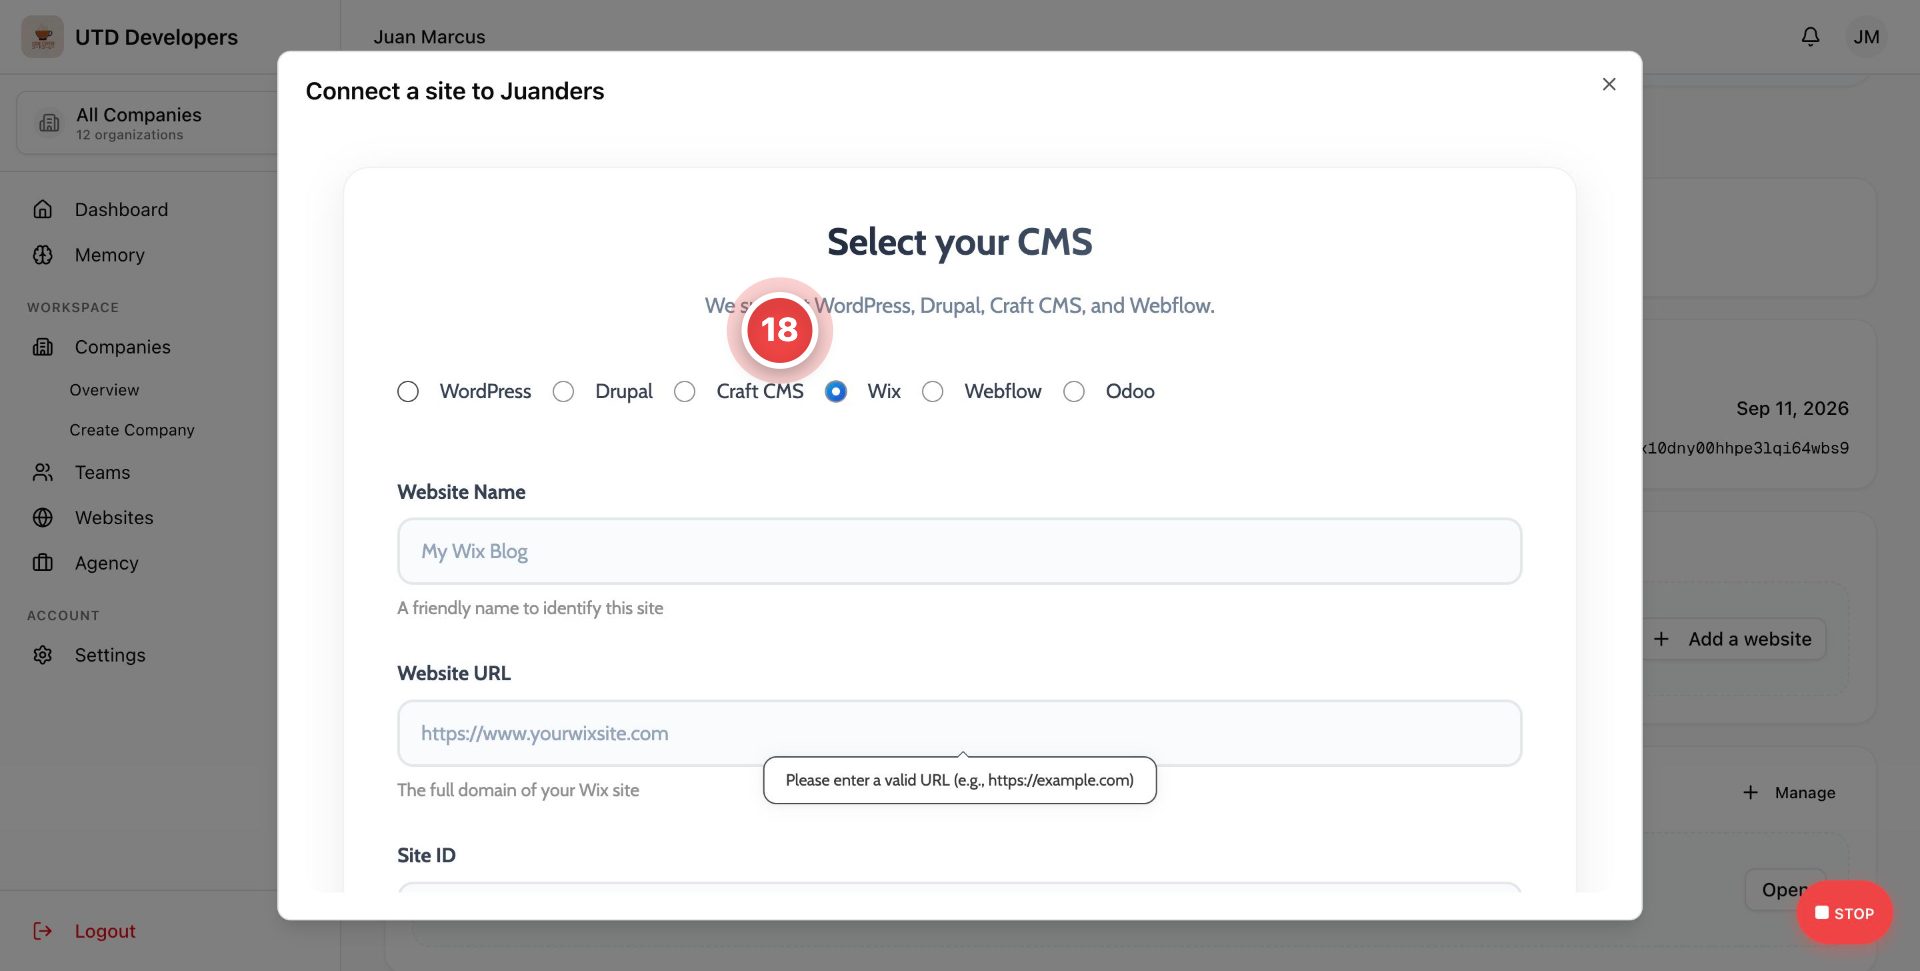This screenshot has width=1920, height=971.
Task: Click the Agency briefcase icon
Action: coord(43,563)
